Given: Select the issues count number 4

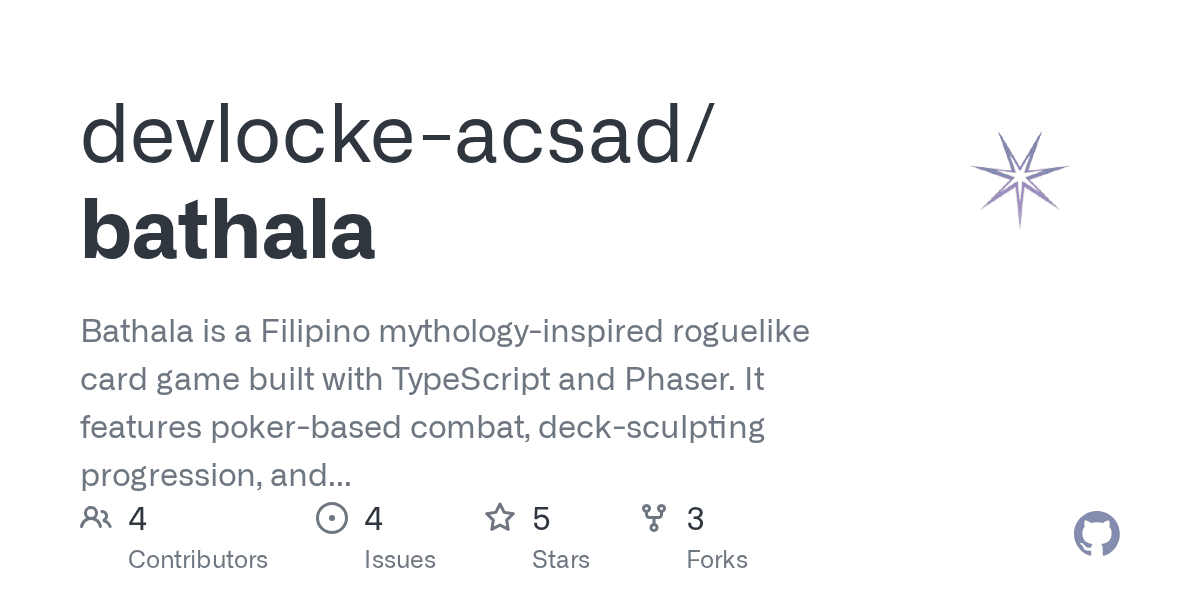Looking at the screenshot, I should coord(374,519).
